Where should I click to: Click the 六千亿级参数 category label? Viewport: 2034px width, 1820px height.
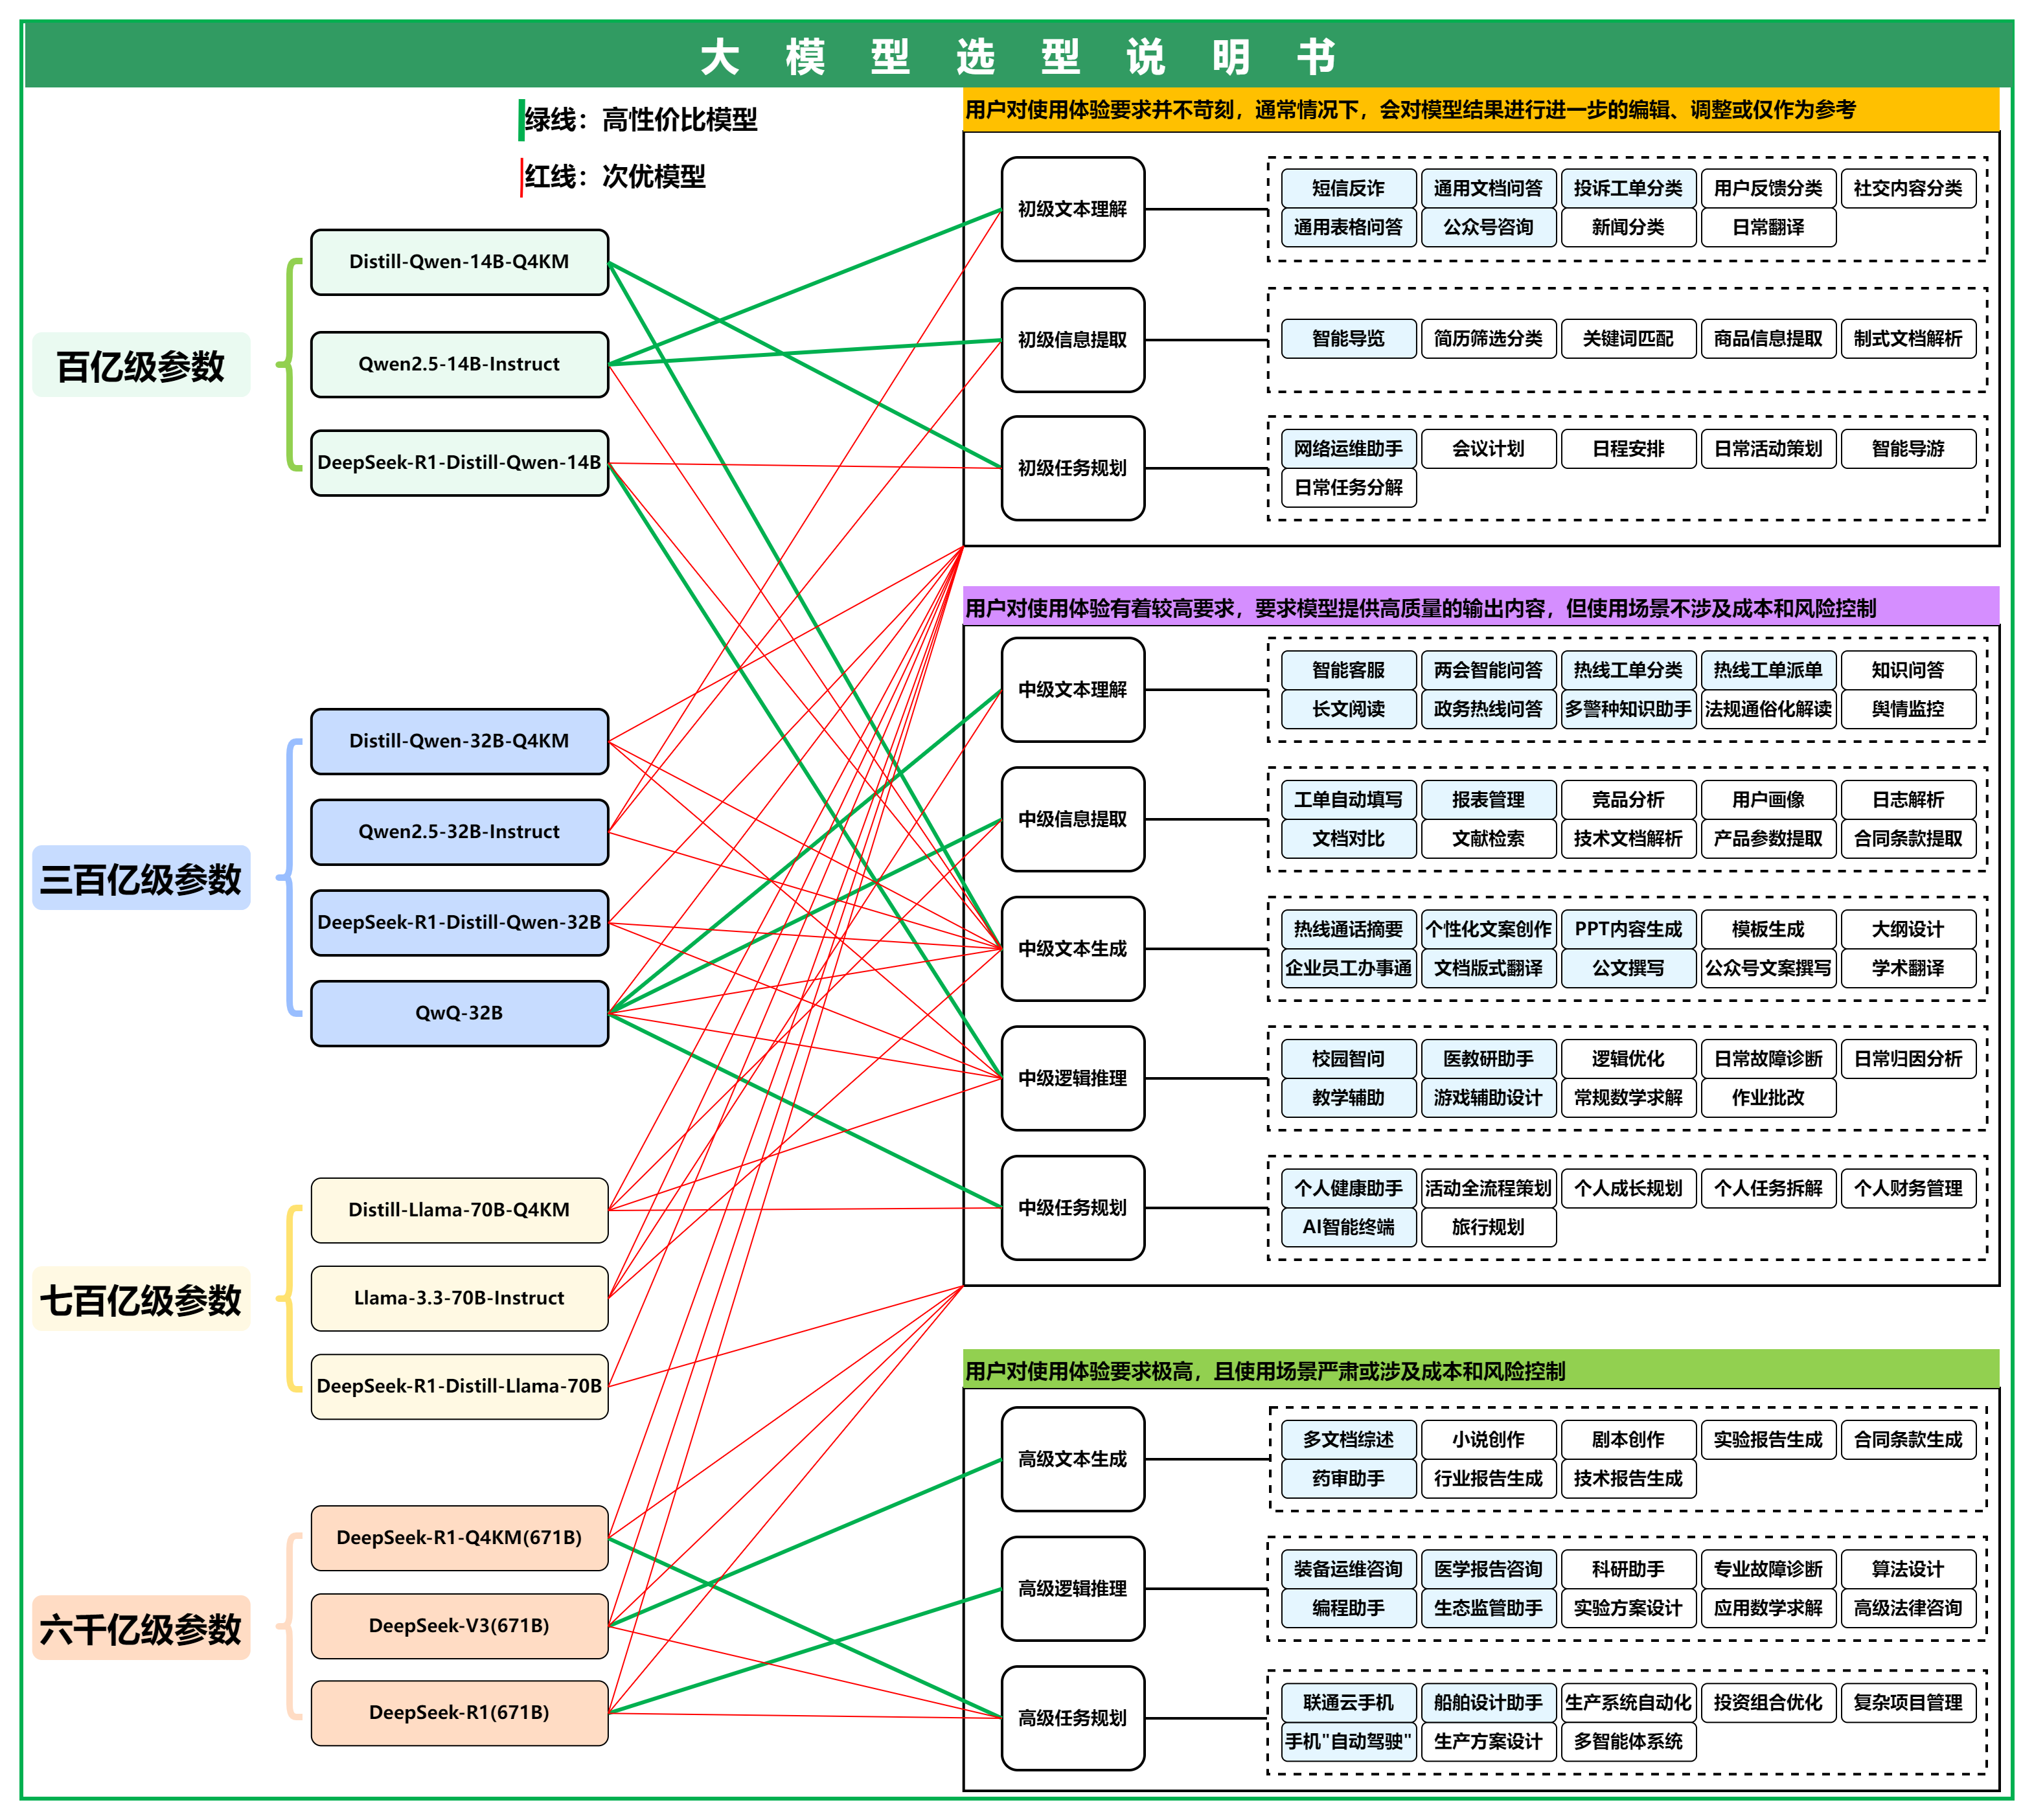141,1629
